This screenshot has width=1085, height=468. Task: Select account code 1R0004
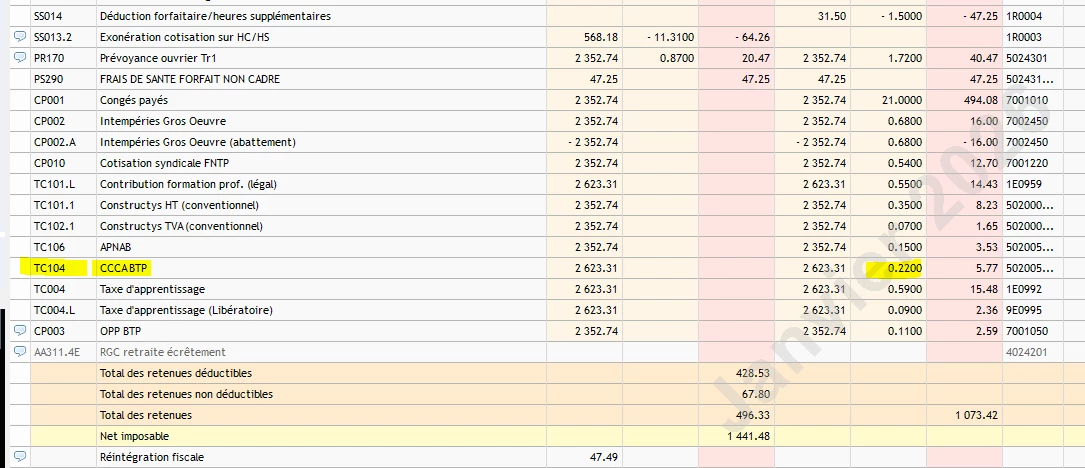[1023, 17]
